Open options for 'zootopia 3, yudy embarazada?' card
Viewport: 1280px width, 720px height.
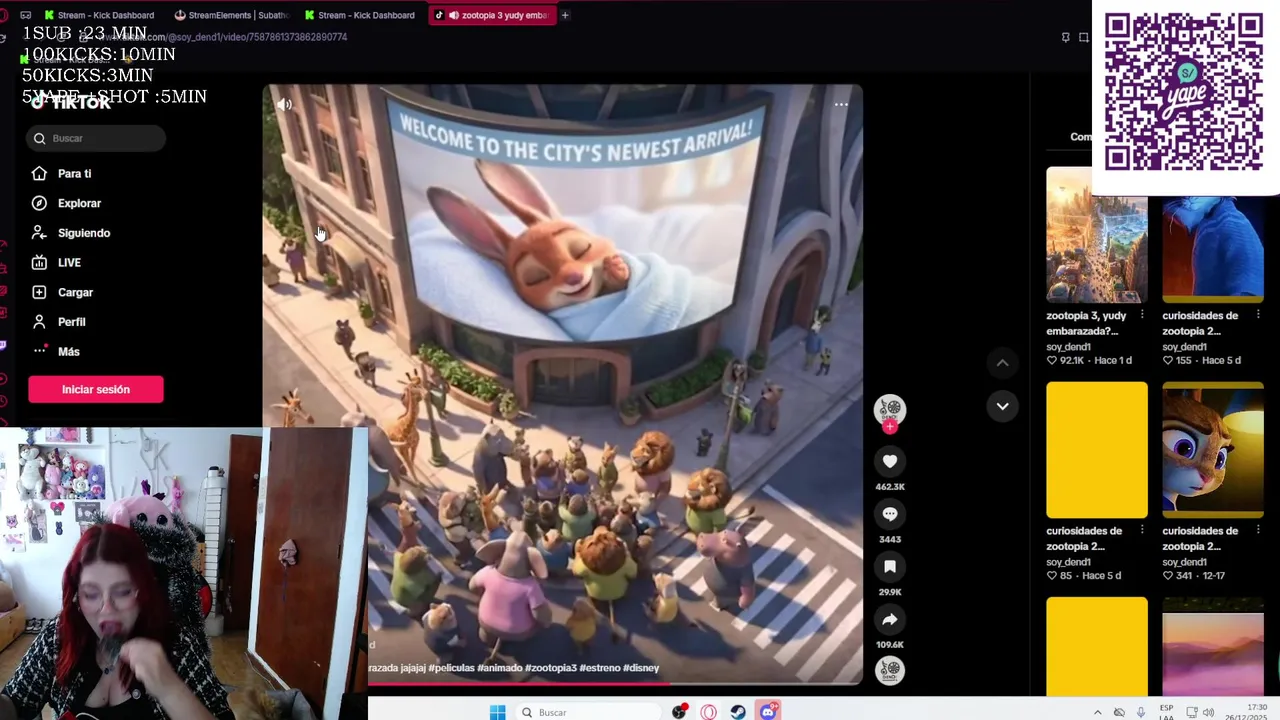[x=1142, y=315]
